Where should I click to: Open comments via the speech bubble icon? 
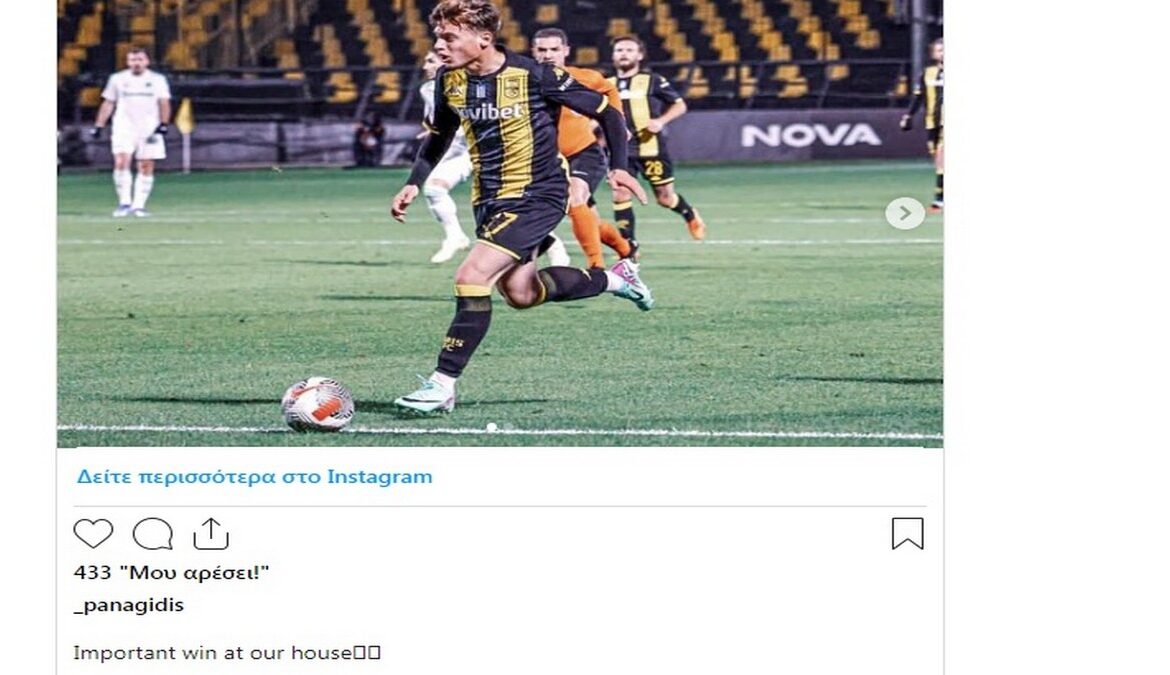tap(153, 534)
